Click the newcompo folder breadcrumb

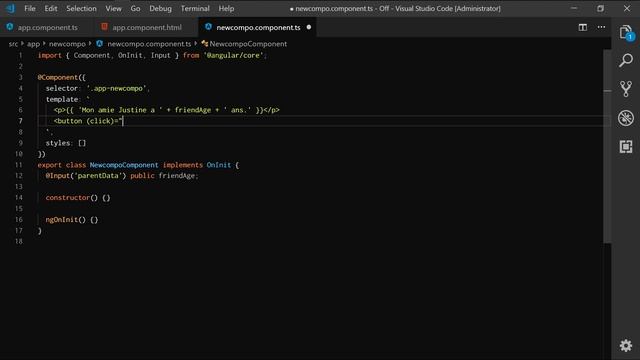pos(67,44)
